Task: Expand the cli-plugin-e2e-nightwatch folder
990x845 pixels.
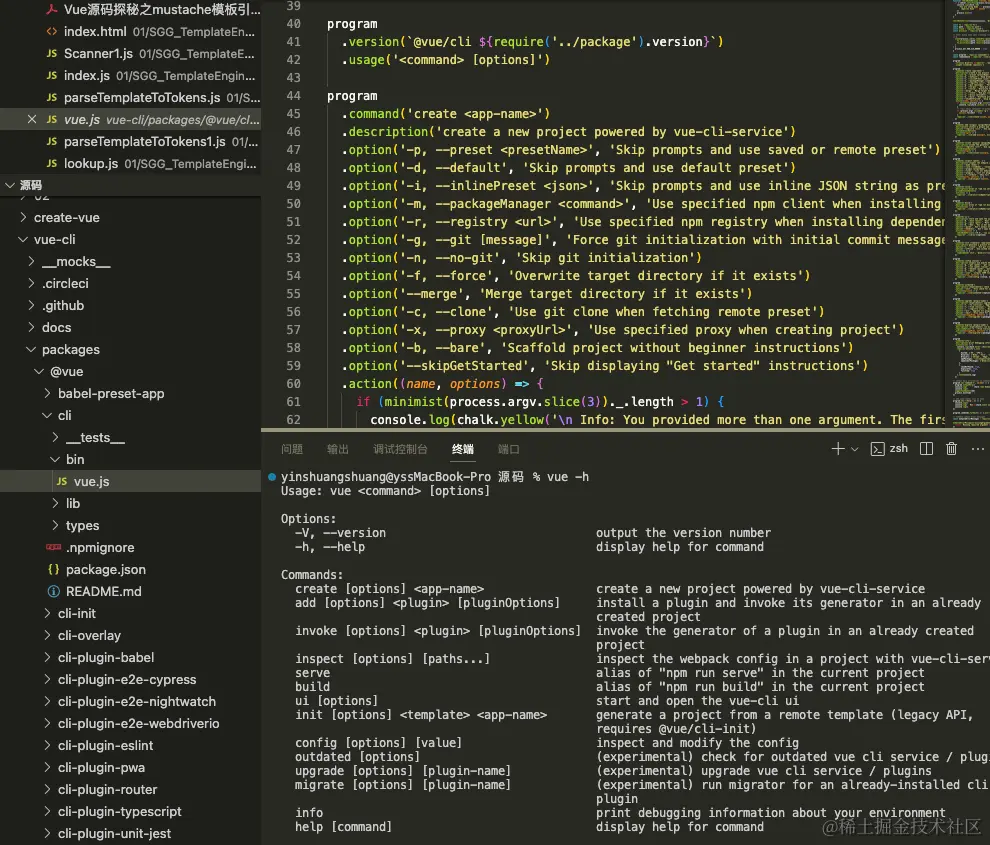Action: point(130,702)
